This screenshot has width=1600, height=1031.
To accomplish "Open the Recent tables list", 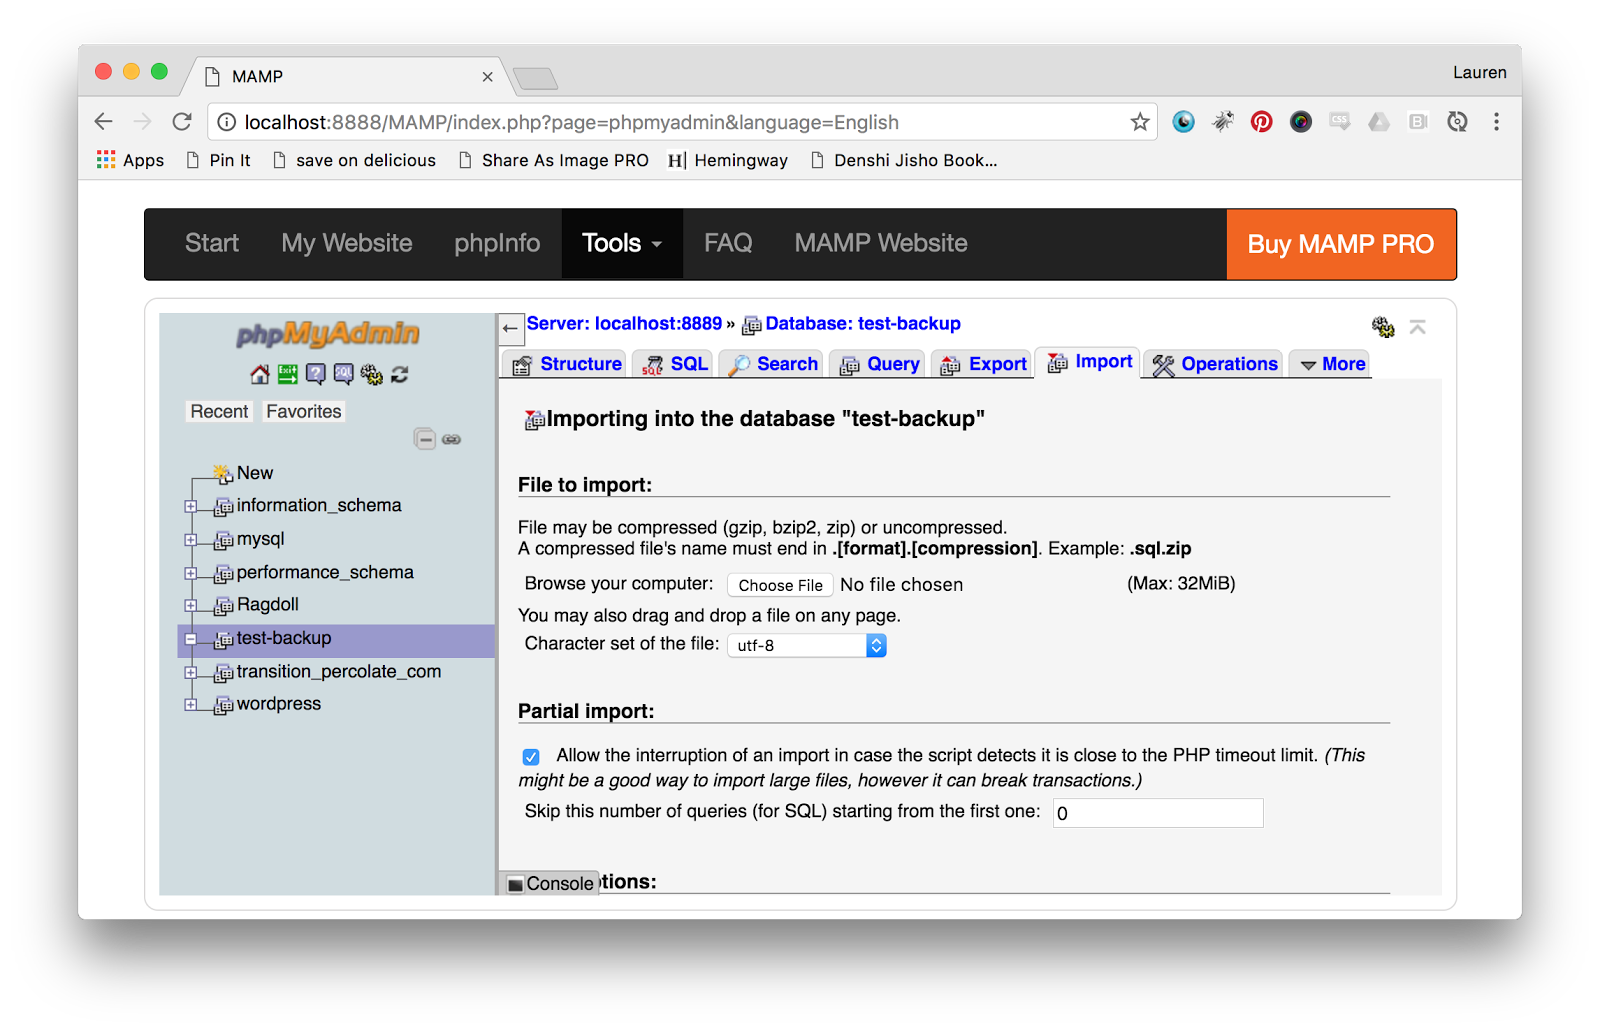I will 219,411.
